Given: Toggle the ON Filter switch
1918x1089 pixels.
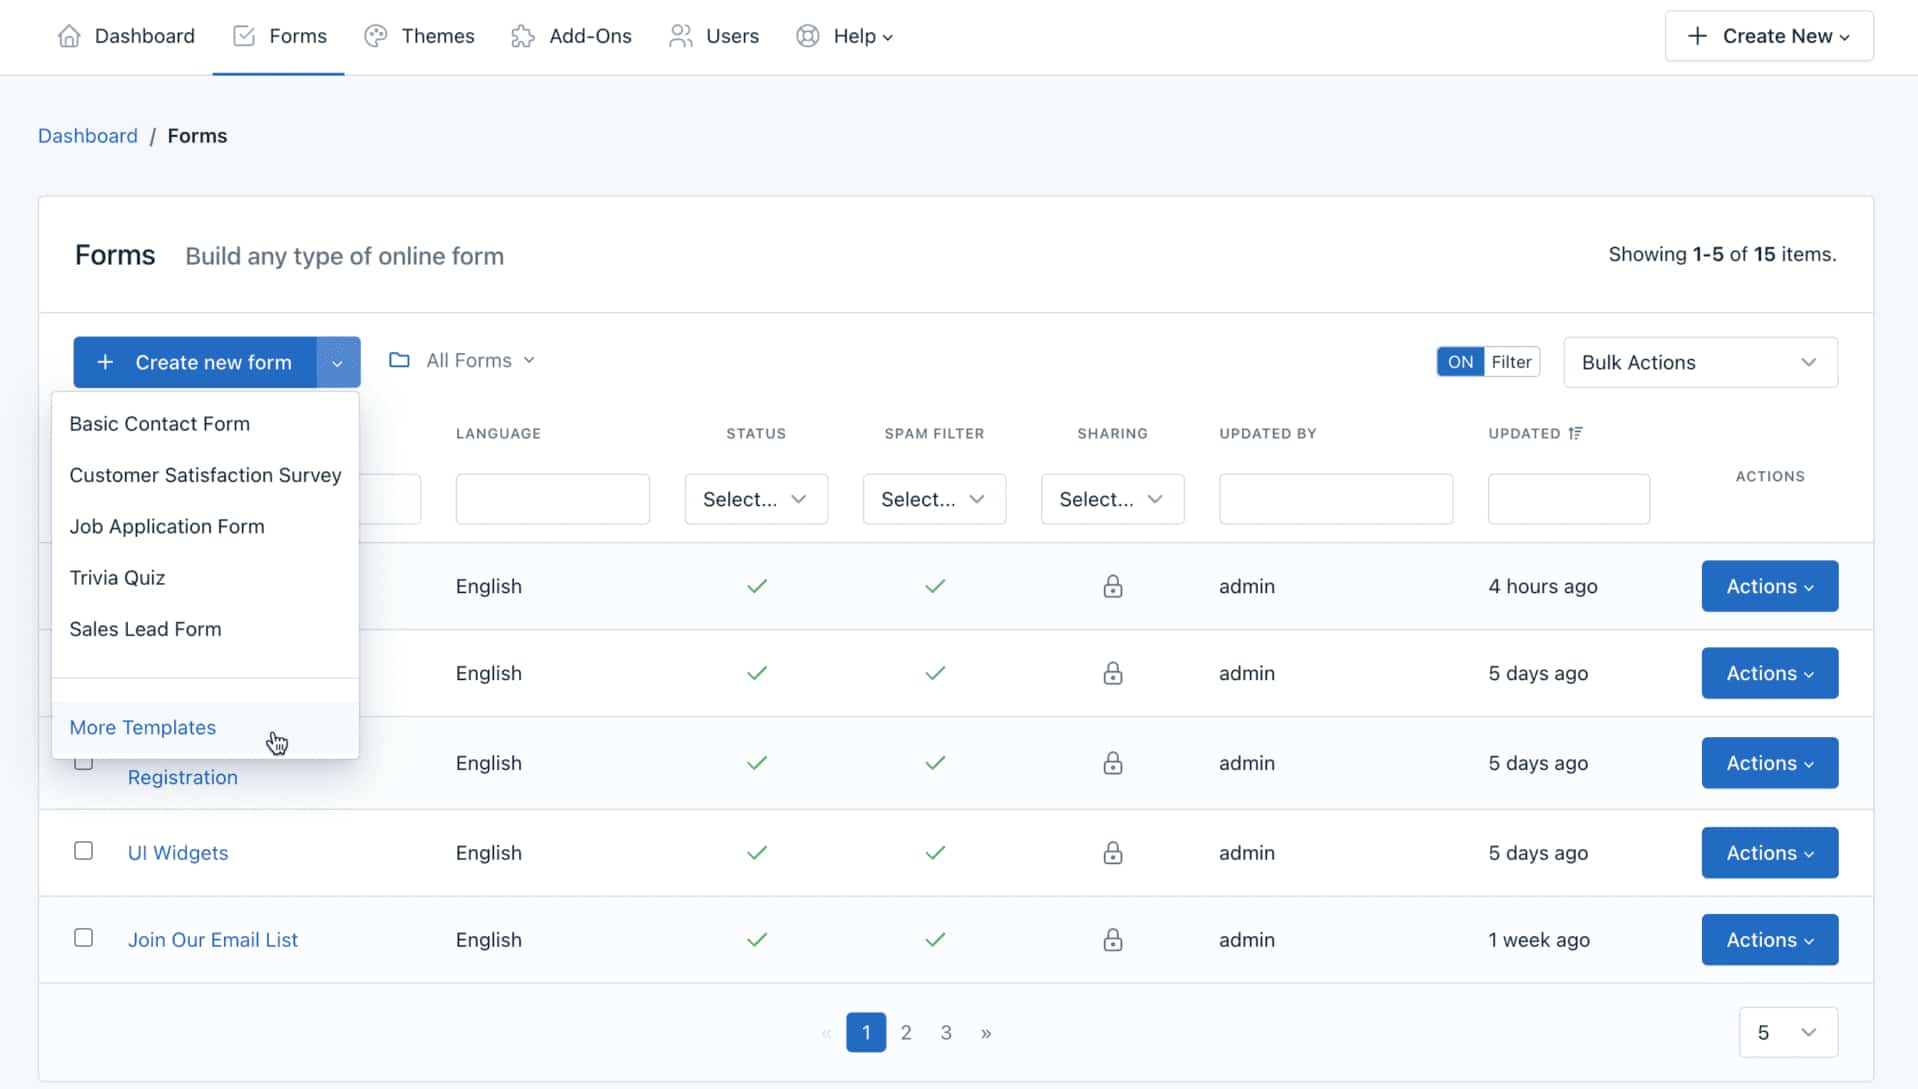Looking at the screenshot, I should click(x=1487, y=362).
